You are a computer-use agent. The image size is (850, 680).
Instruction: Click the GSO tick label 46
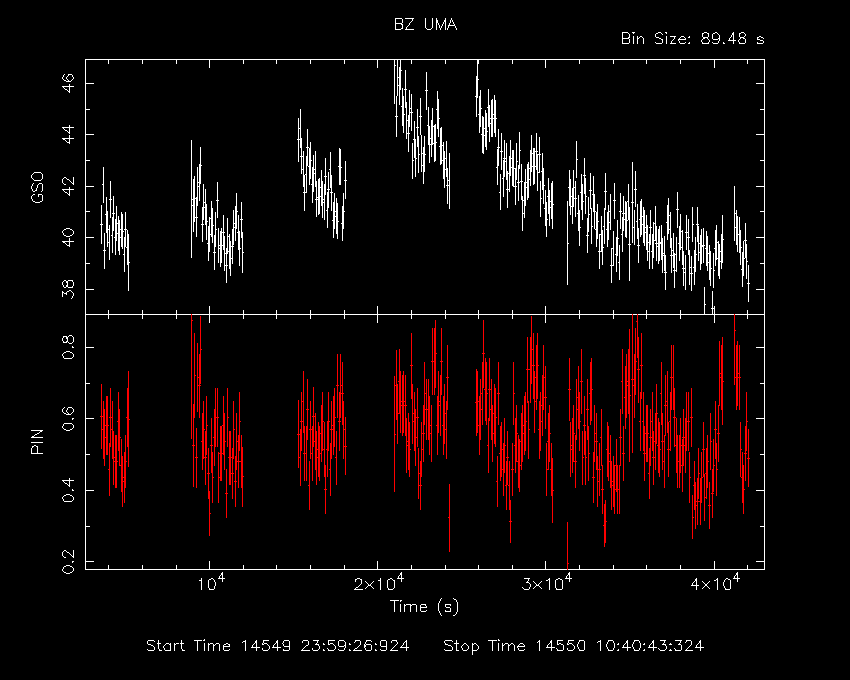click(68, 84)
